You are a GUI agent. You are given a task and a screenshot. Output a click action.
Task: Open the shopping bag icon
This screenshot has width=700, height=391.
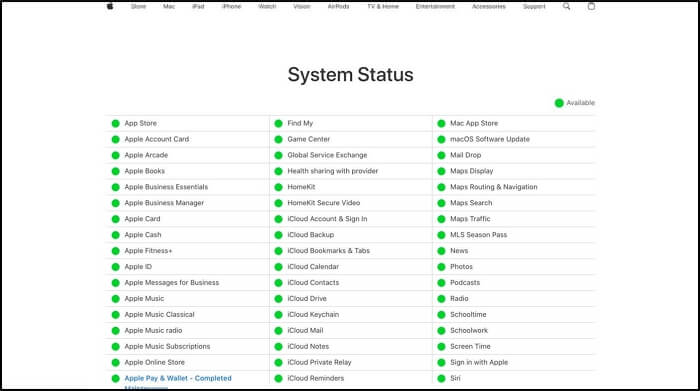(x=591, y=6)
